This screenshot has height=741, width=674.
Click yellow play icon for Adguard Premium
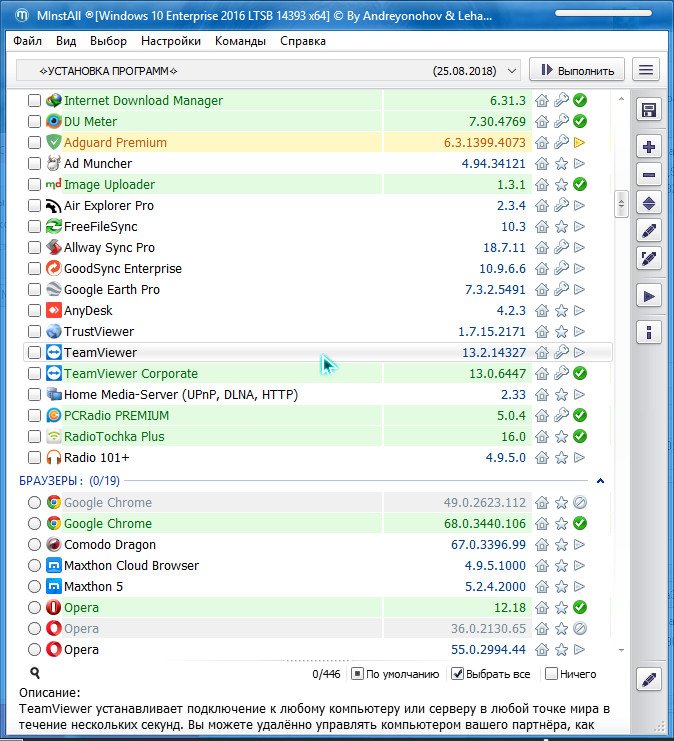(579, 142)
